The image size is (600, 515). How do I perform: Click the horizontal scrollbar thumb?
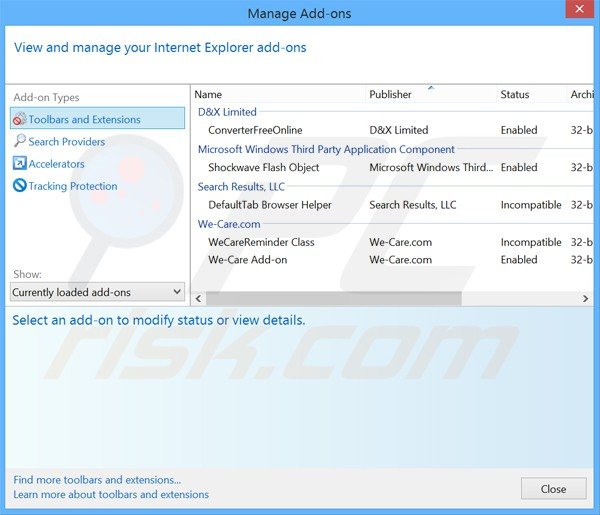pos(334,298)
